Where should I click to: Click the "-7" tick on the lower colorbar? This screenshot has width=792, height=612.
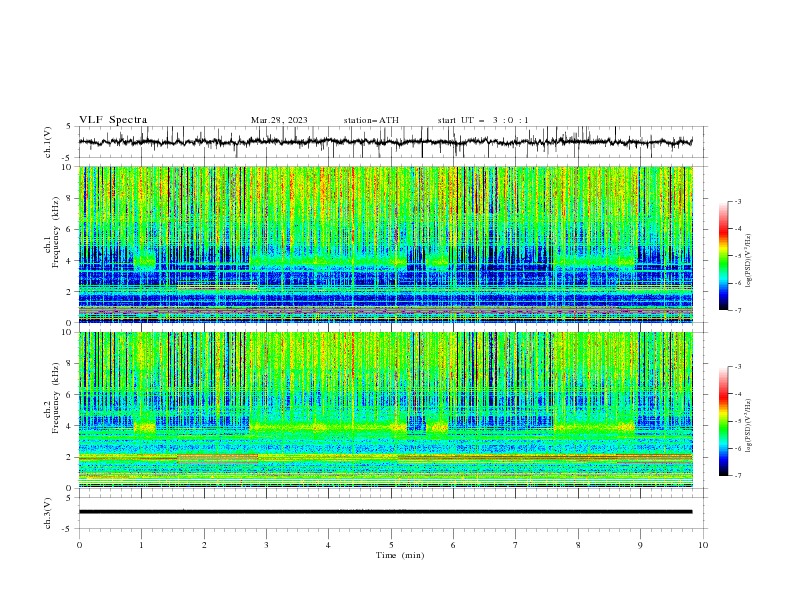737,475
